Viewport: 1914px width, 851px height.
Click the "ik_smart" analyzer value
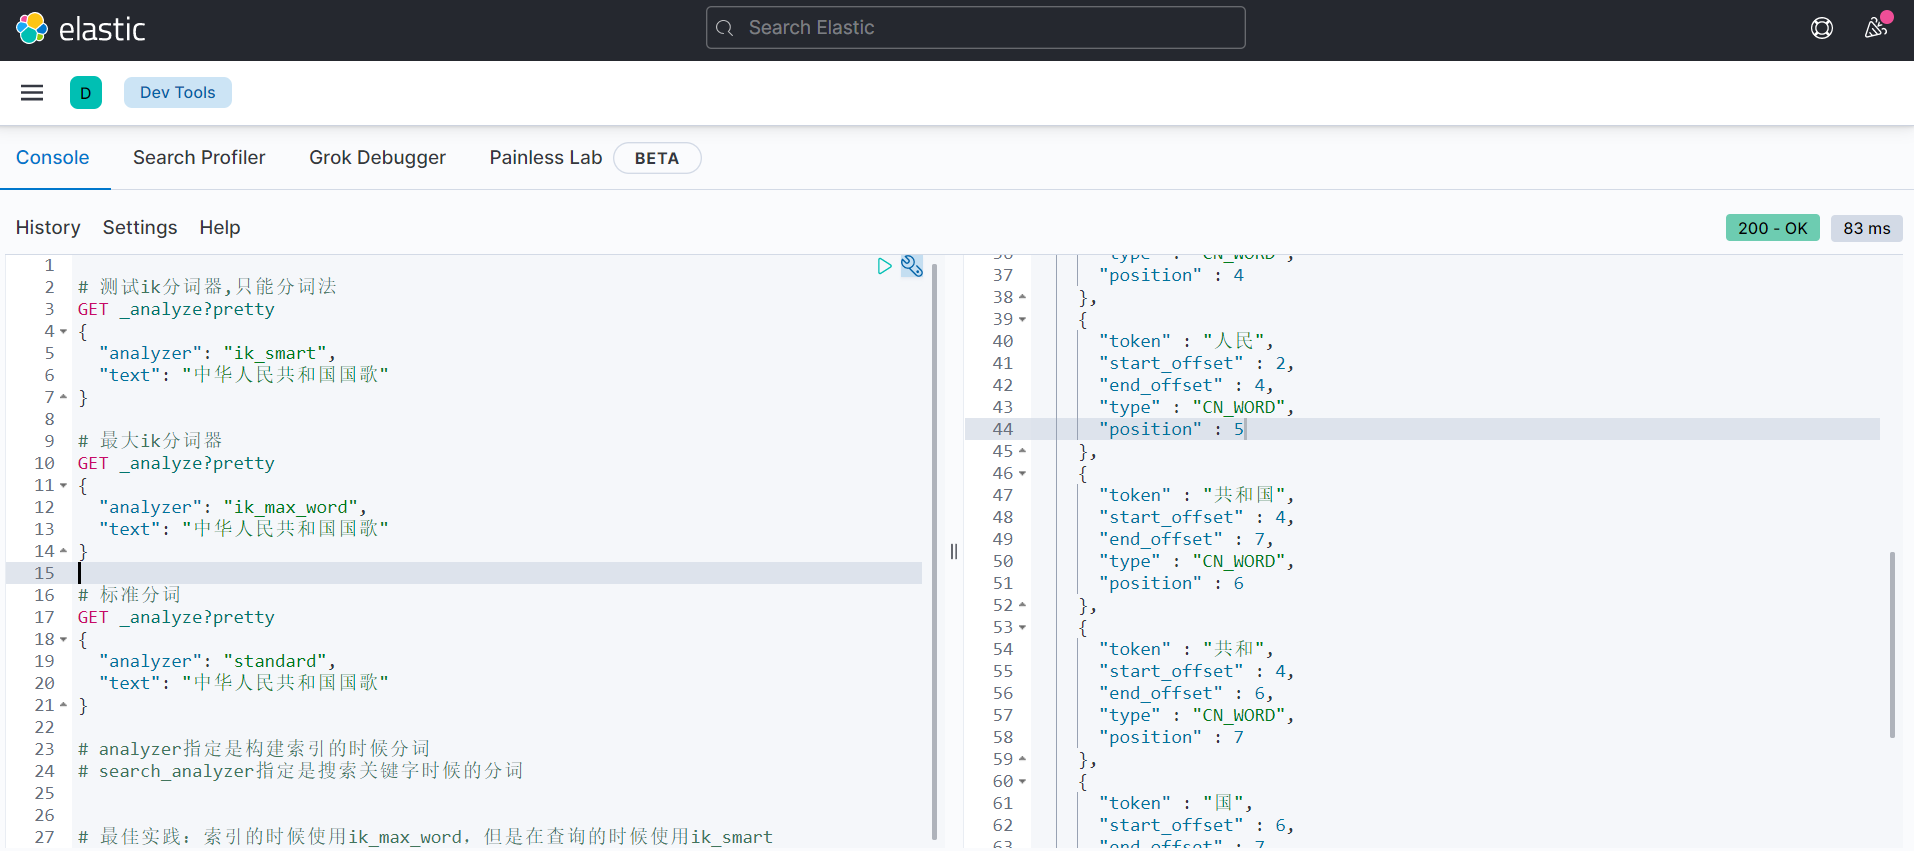click(x=276, y=354)
